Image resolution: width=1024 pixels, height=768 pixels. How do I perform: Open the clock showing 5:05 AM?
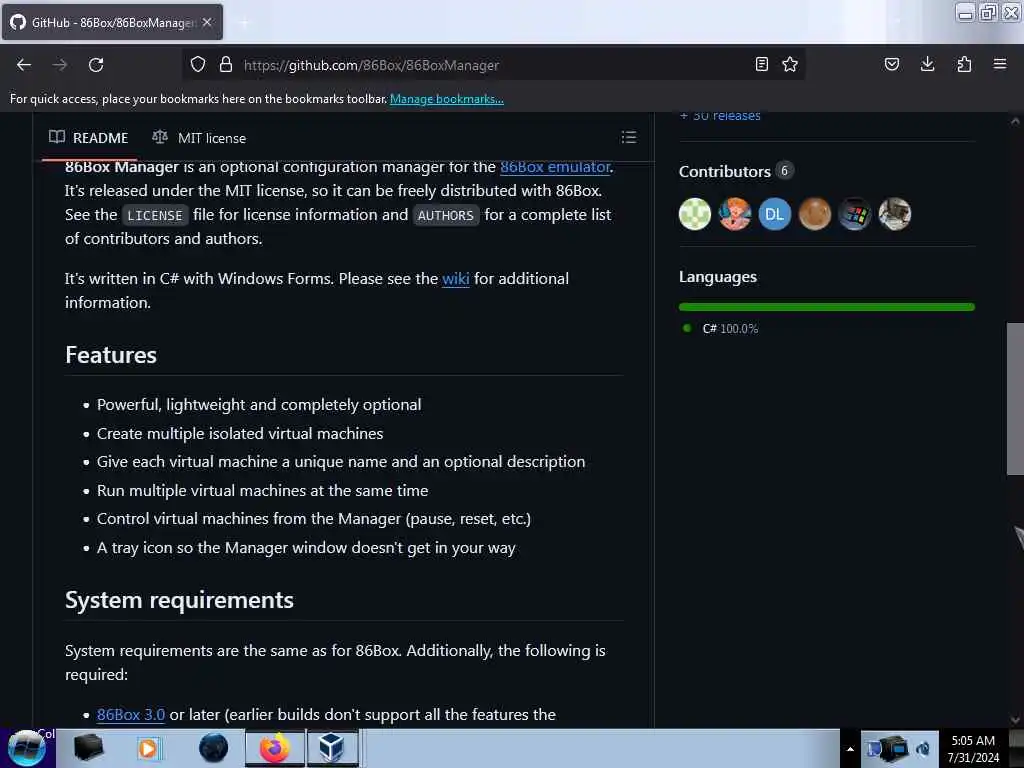[973, 748]
